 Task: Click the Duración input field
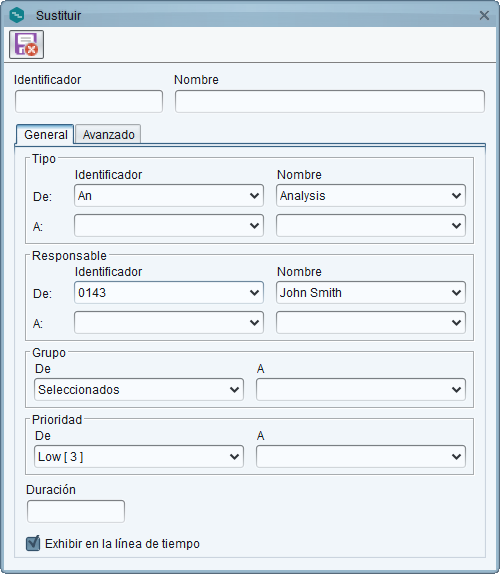(76, 511)
